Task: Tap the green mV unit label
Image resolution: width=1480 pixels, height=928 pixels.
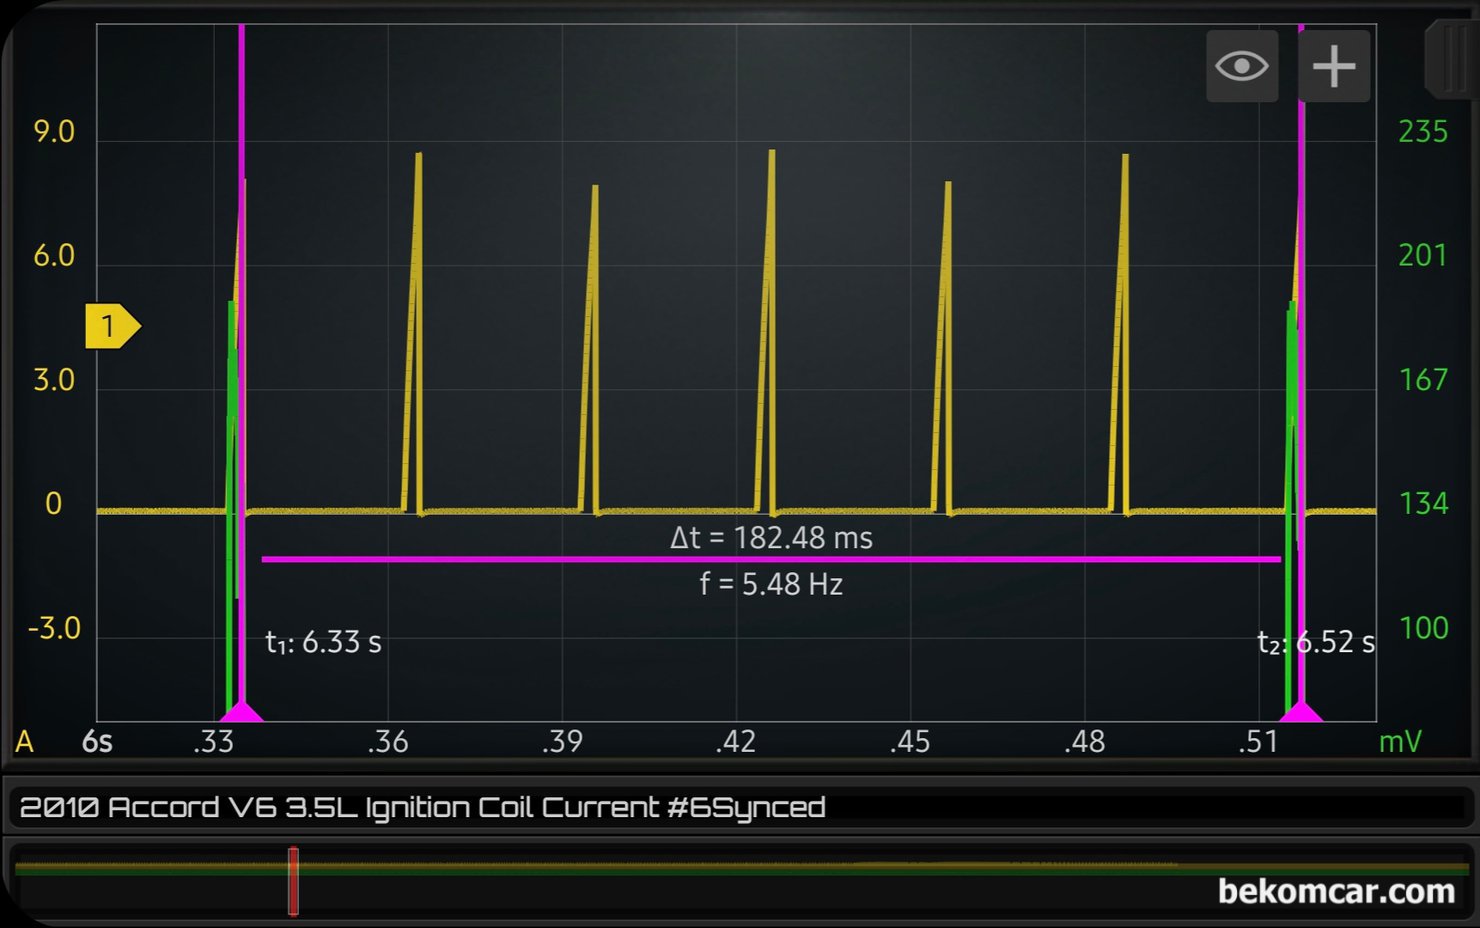Action: coord(1400,742)
